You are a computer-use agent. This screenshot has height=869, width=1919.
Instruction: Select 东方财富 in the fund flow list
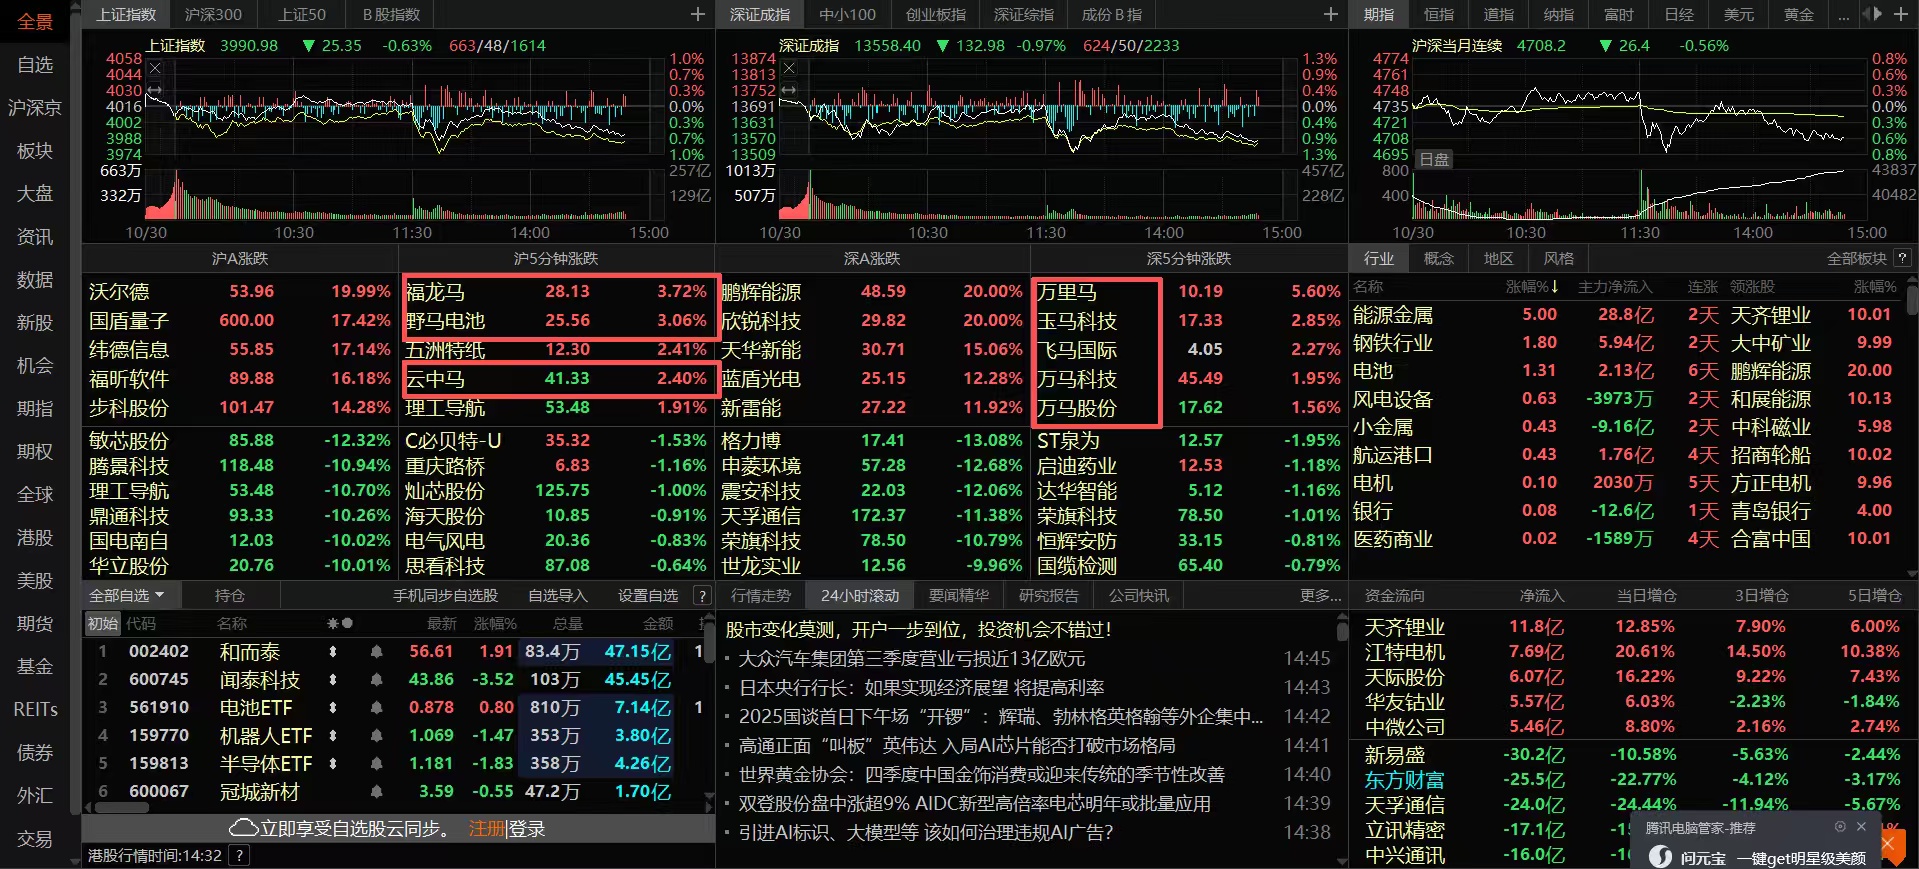[1404, 779]
